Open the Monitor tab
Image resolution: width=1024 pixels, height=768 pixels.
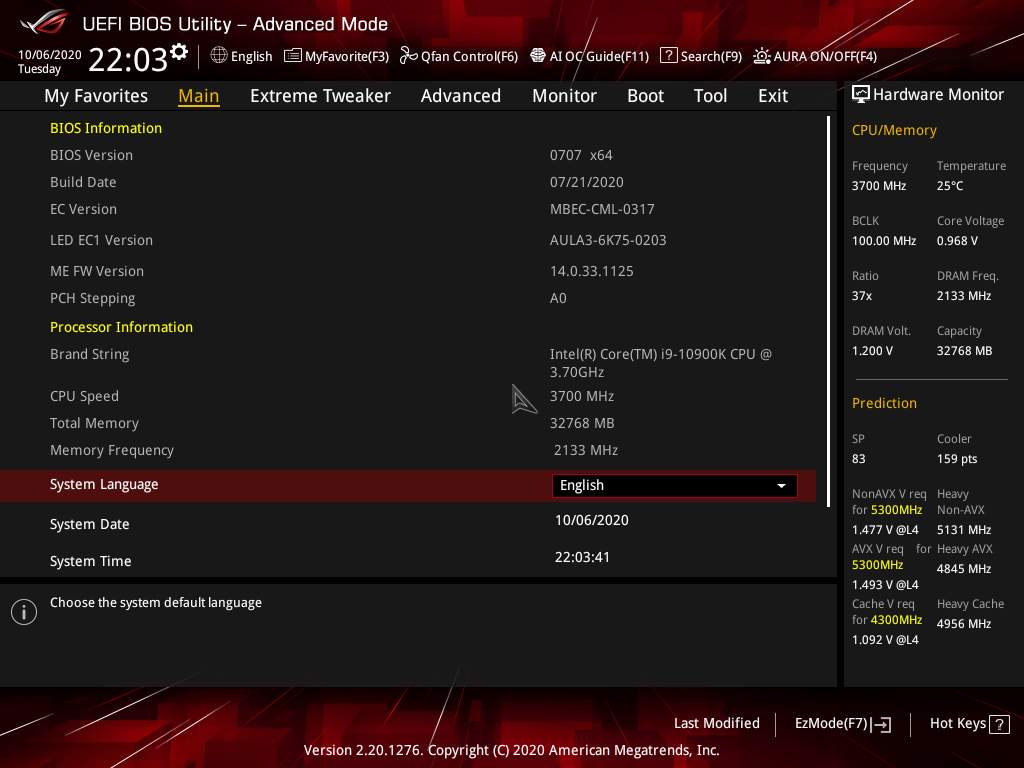[564, 96]
